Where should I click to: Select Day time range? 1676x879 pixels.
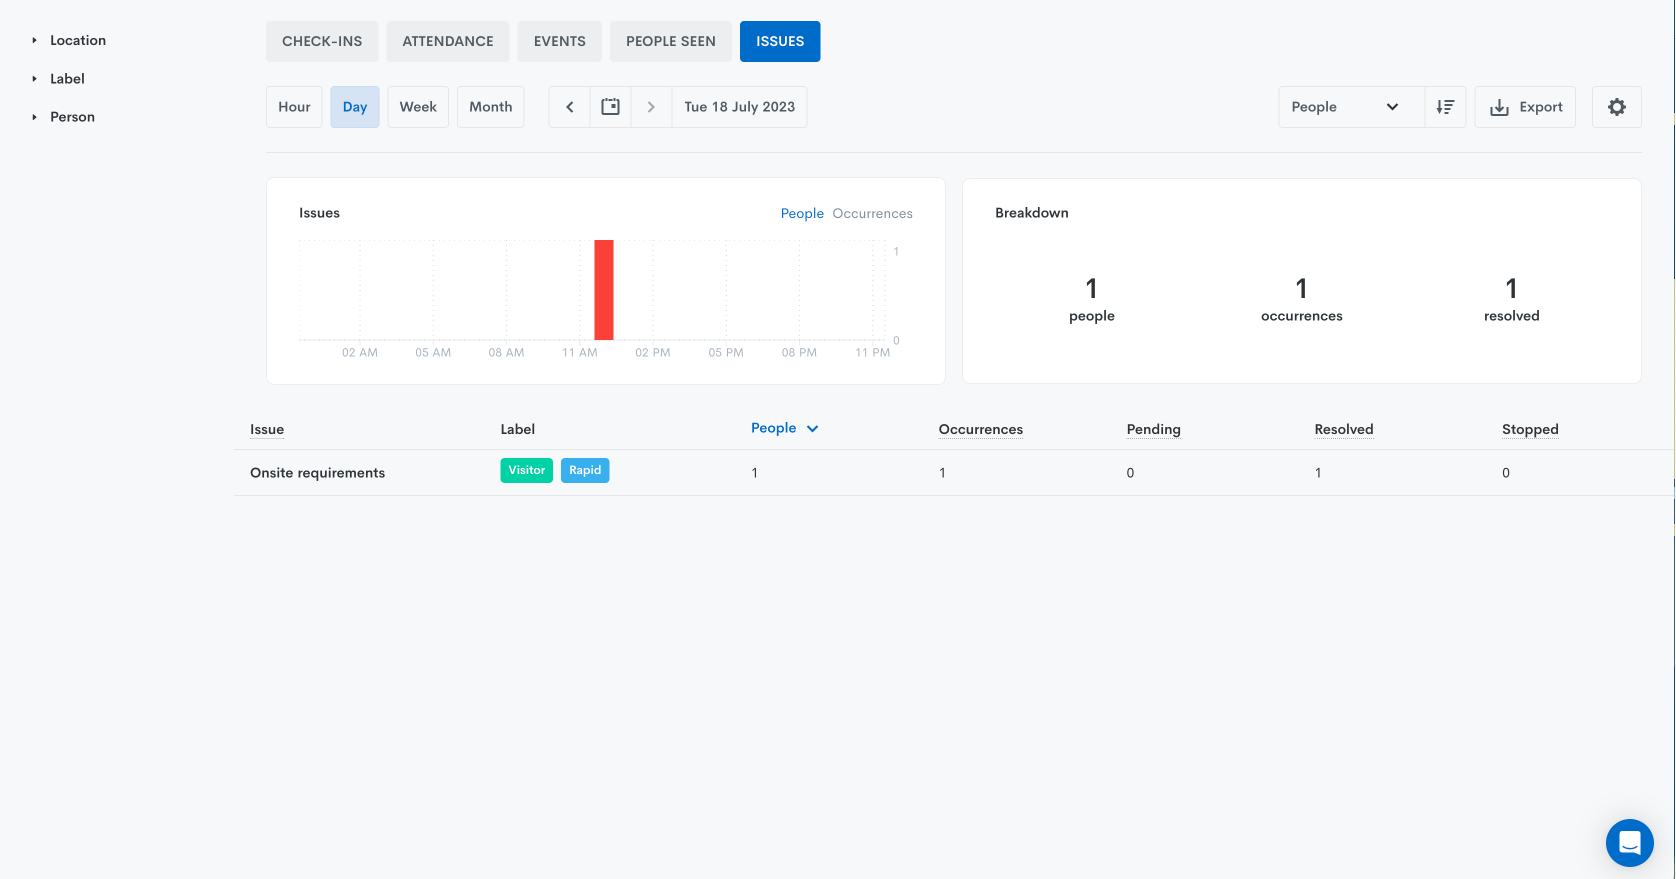tap(355, 107)
